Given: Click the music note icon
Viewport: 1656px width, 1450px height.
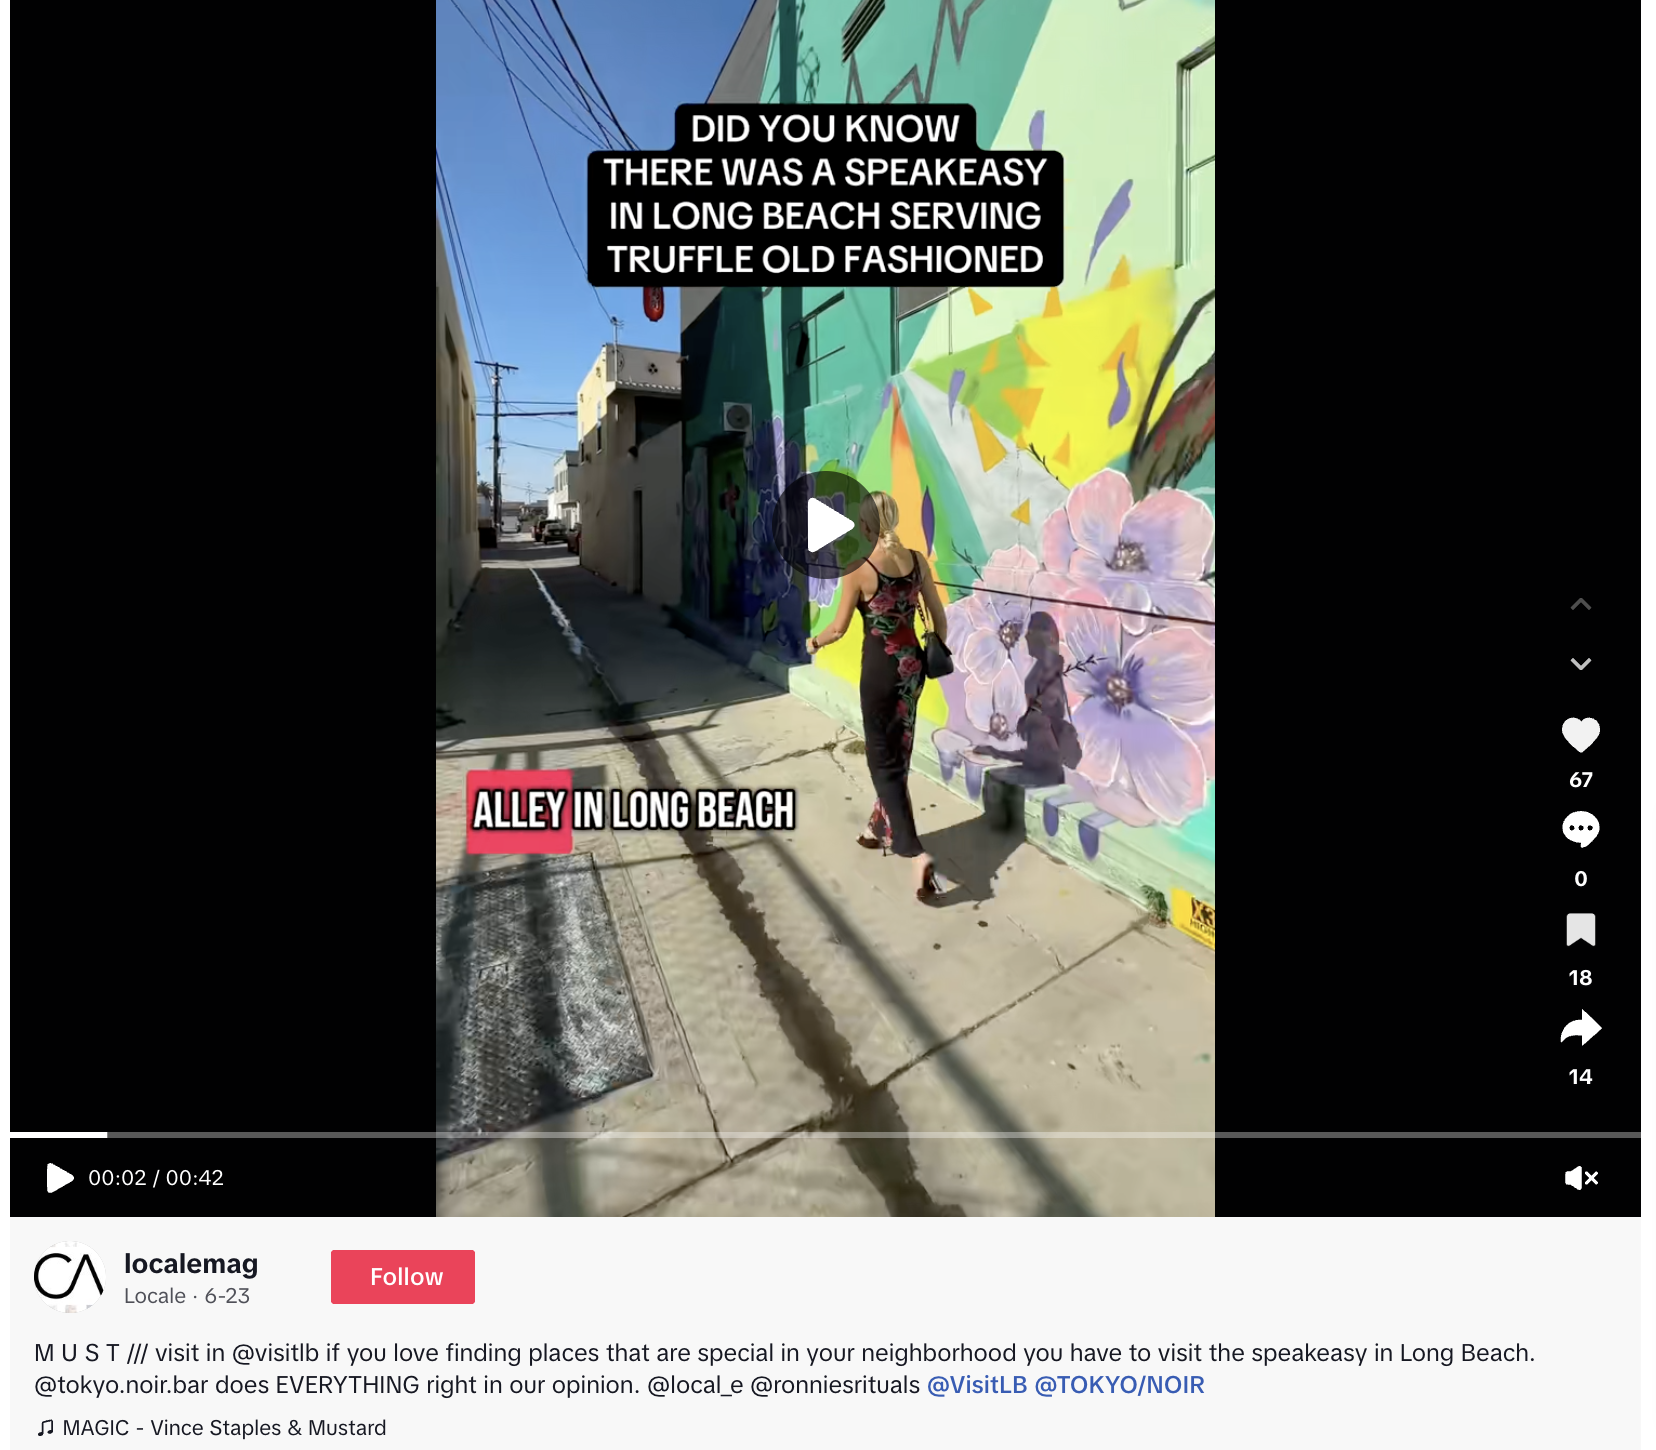Looking at the screenshot, I should pos(45,1428).
